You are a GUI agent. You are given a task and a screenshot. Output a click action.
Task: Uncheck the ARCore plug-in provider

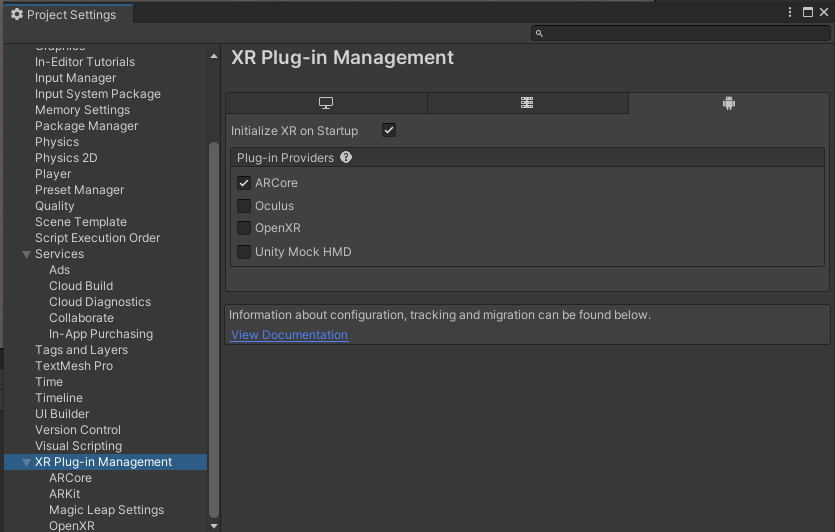click(x=244, y=183)
